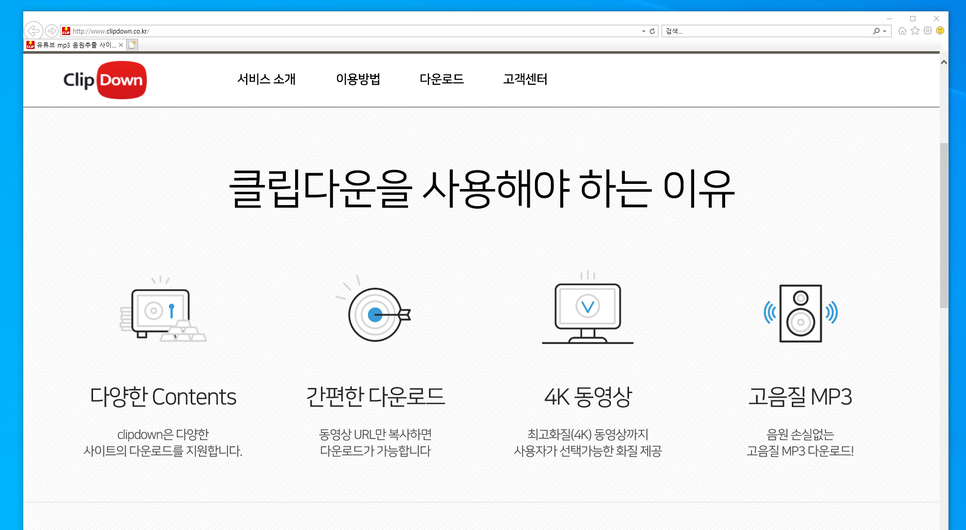Click the monitor 4K video icon
This screenshot has height=530, width=966.
click(587, 308)
